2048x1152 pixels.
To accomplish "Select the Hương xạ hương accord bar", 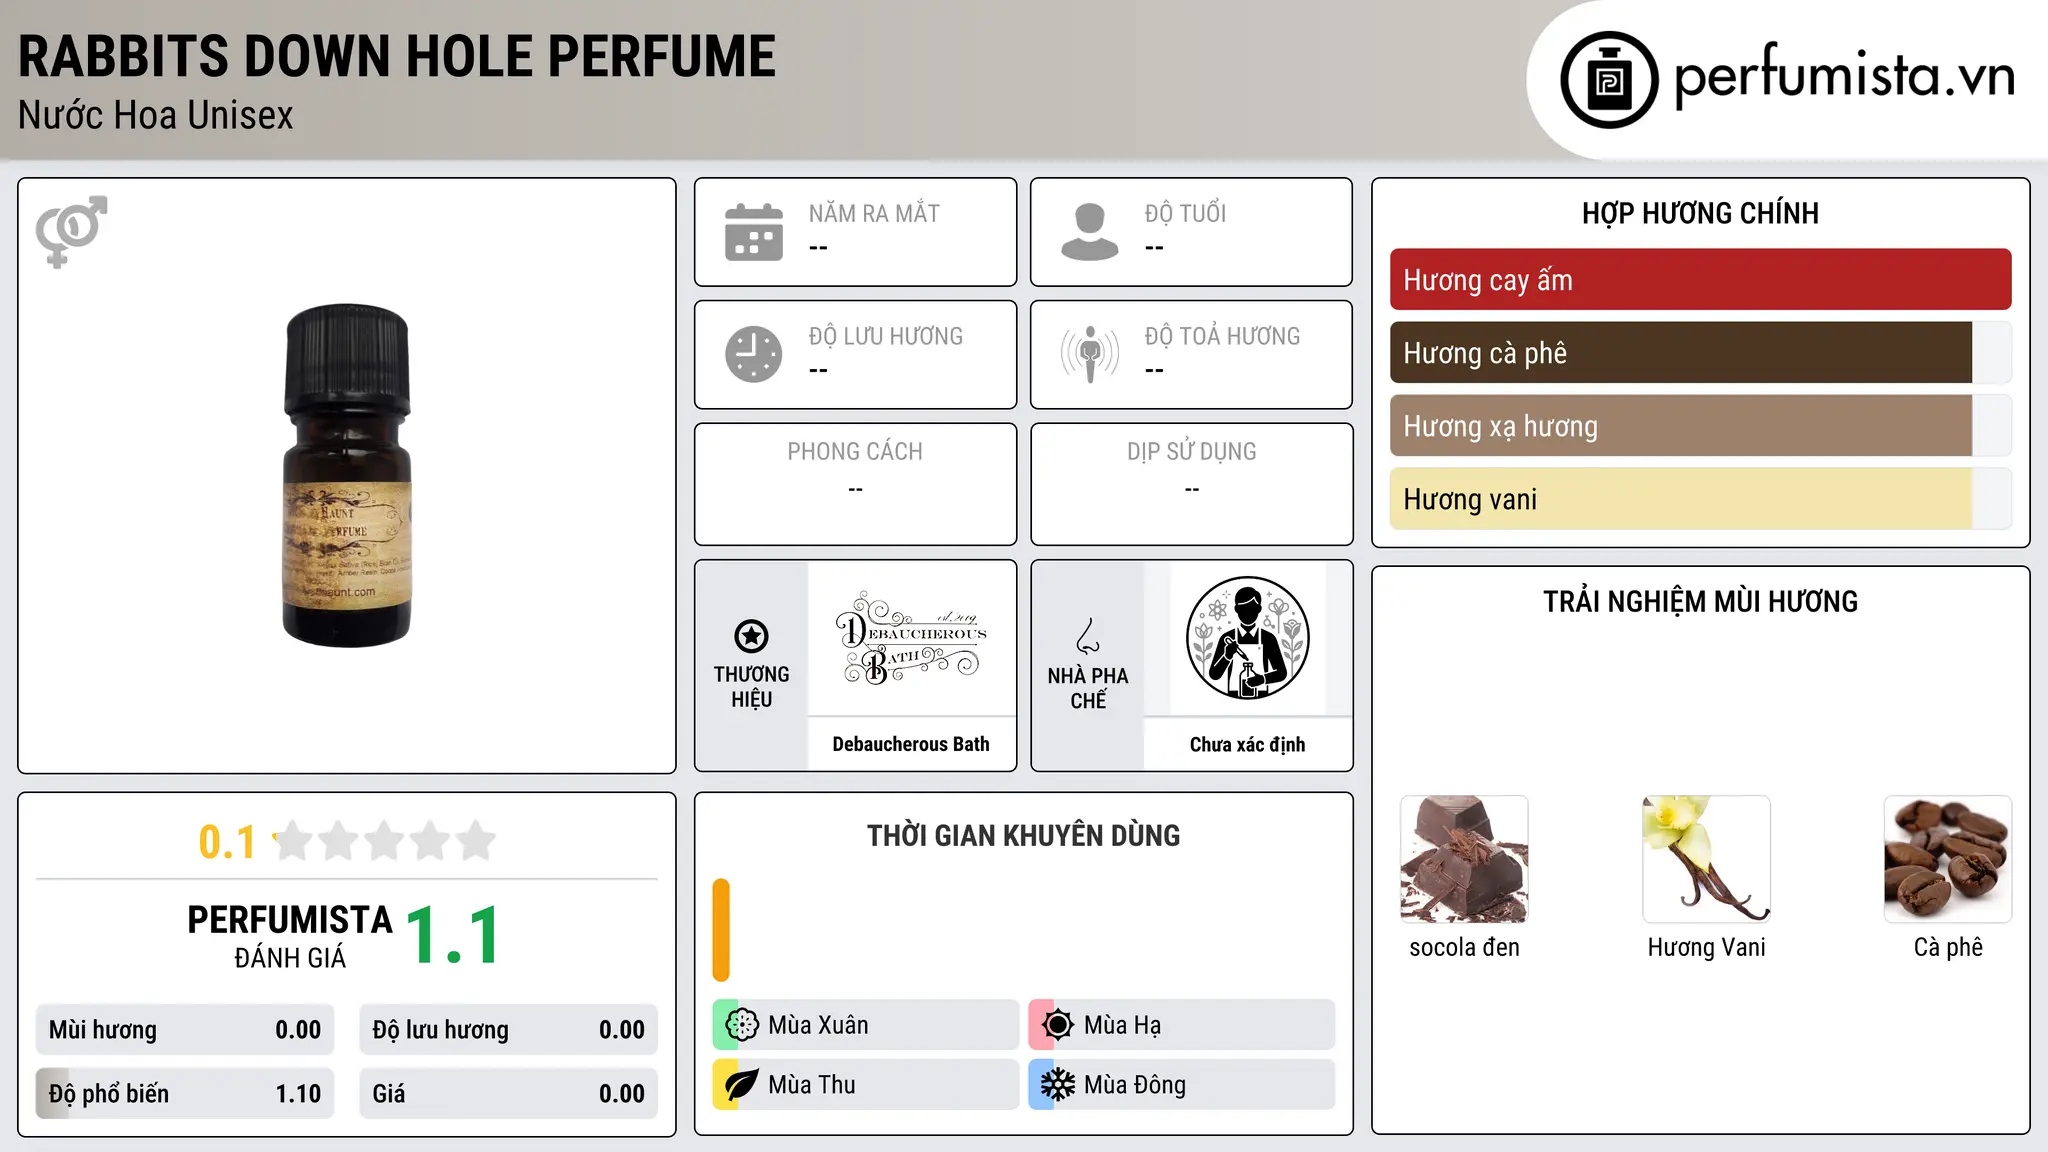I will point(1700,426).
